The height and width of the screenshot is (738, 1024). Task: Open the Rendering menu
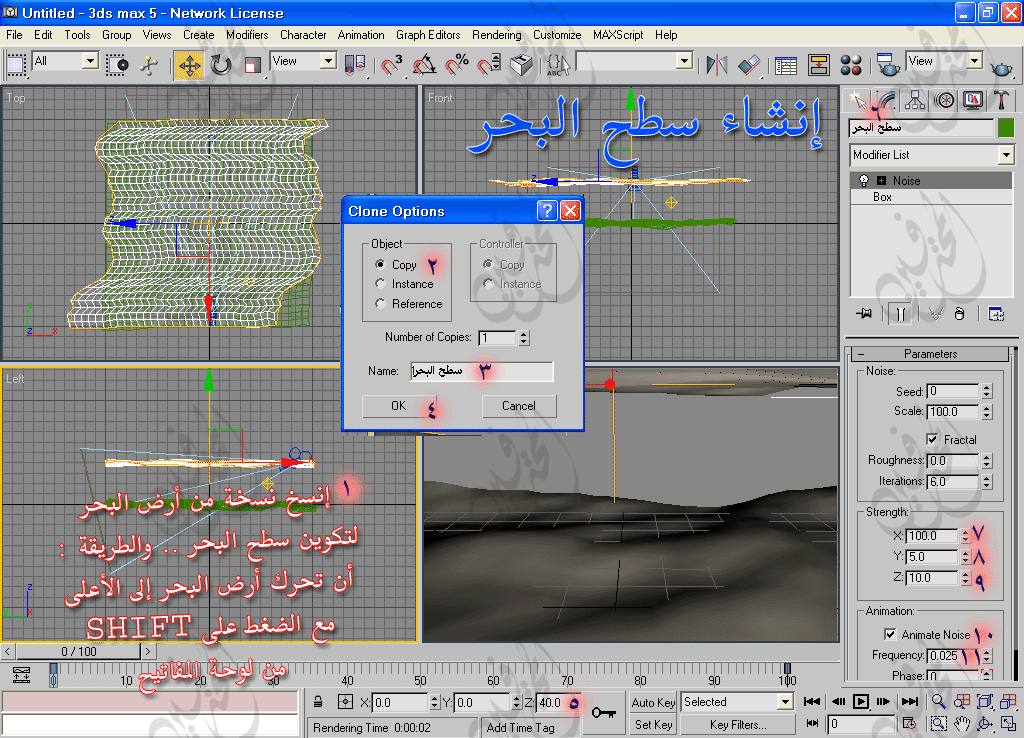click(x=496, y=35)
